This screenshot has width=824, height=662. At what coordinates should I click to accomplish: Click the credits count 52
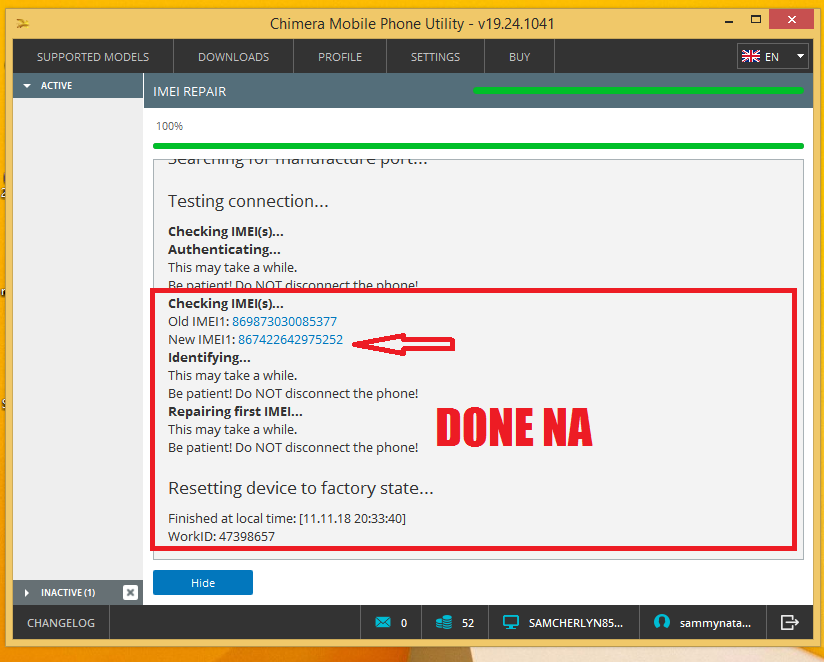pos(468,623)
